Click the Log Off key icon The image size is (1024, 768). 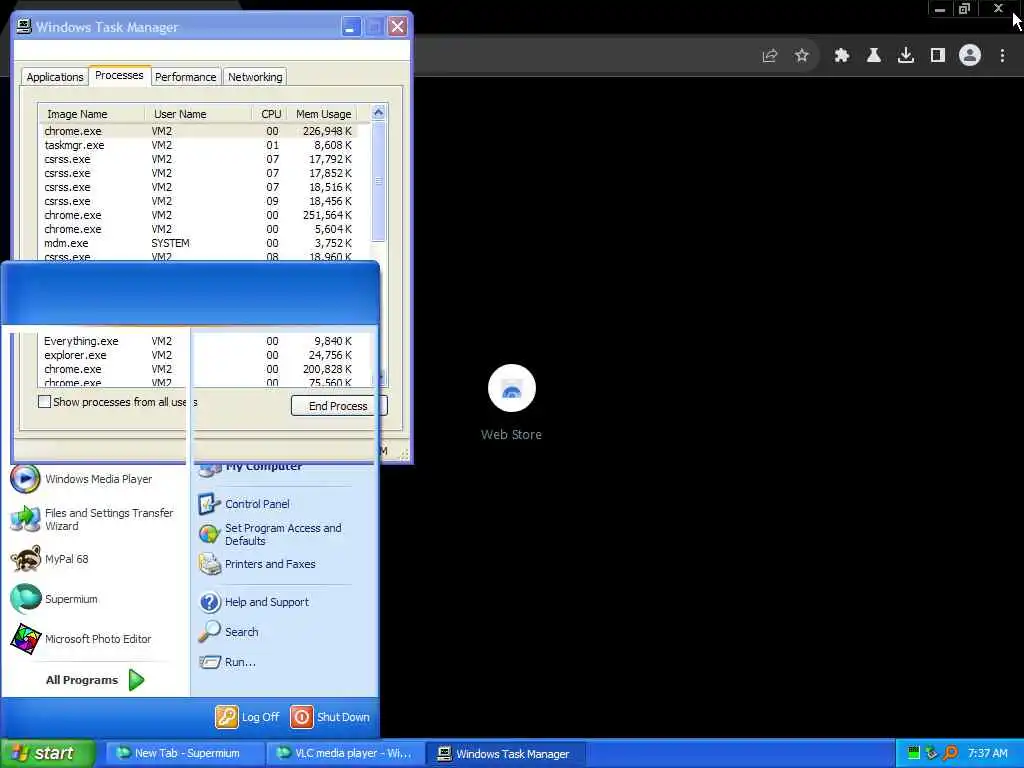(x=227, y=716)
